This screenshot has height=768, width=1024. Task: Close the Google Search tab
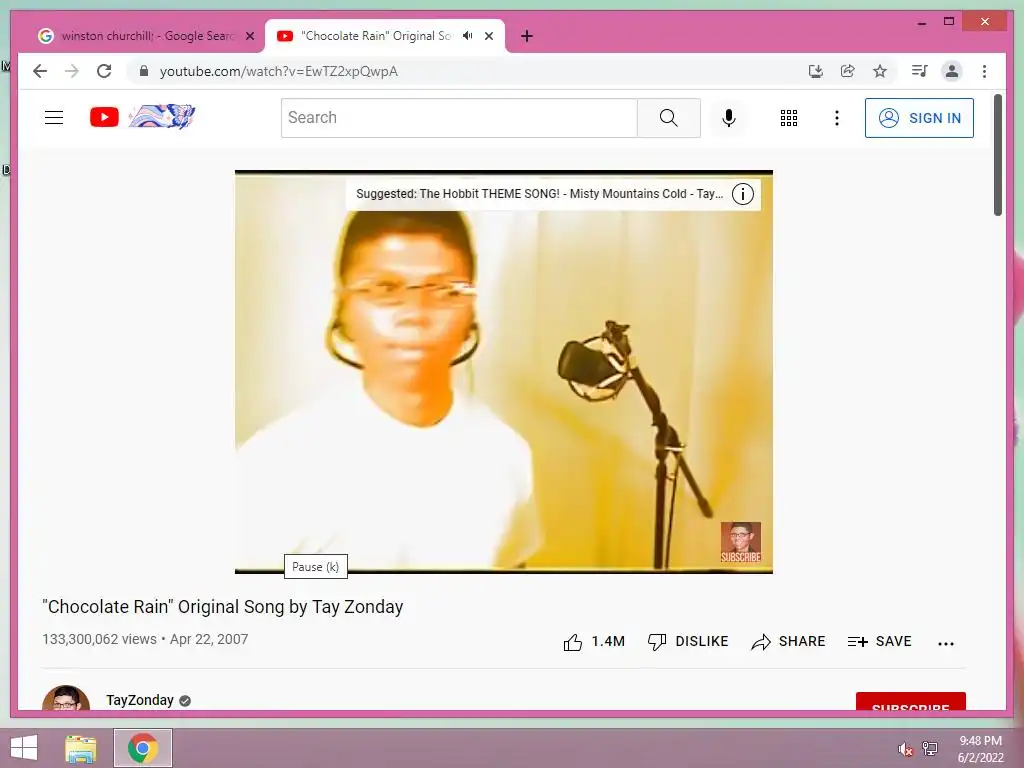pyautogui.click(x=249, y=36)
